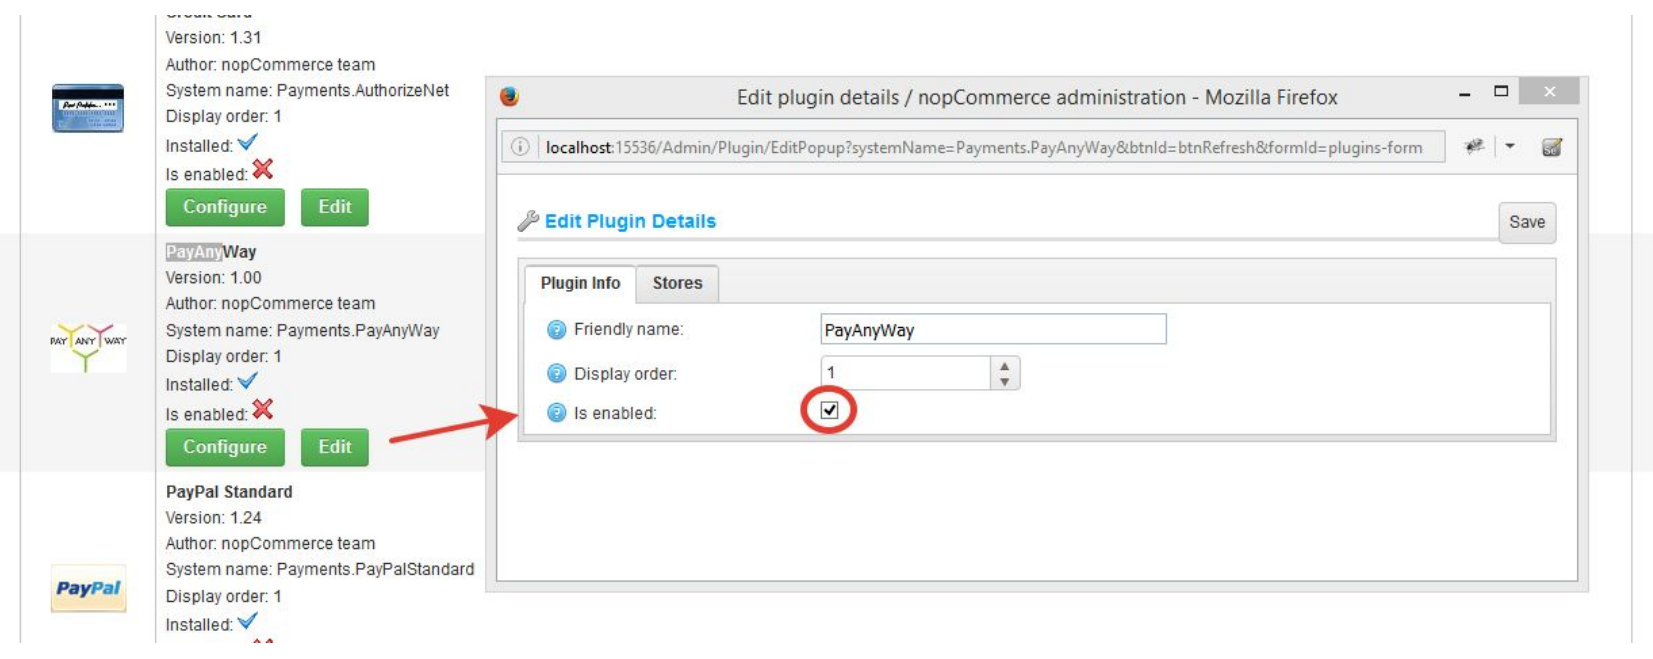The image size is (1653, 659).
Task: Configure the PayAnyWay plugin
Action: 225,447
